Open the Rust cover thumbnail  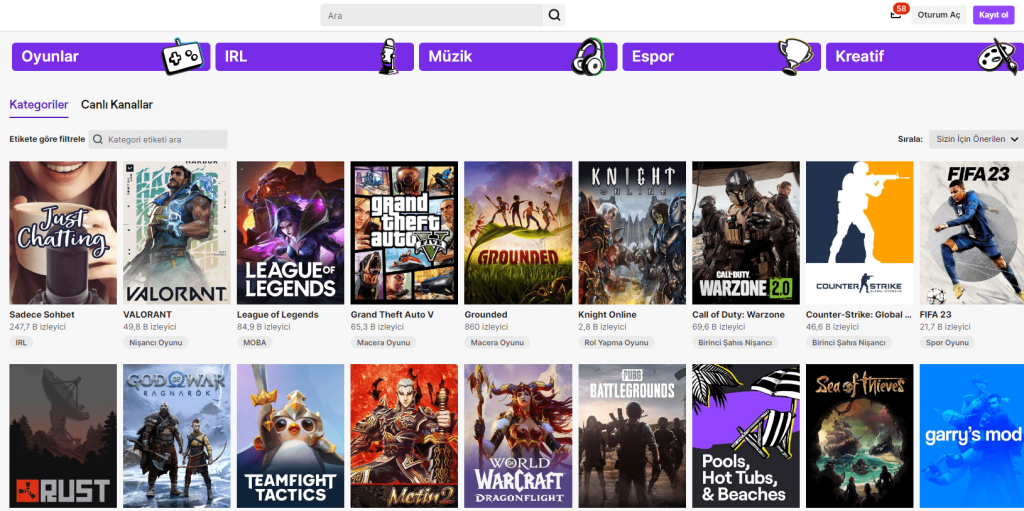(63, 436)
